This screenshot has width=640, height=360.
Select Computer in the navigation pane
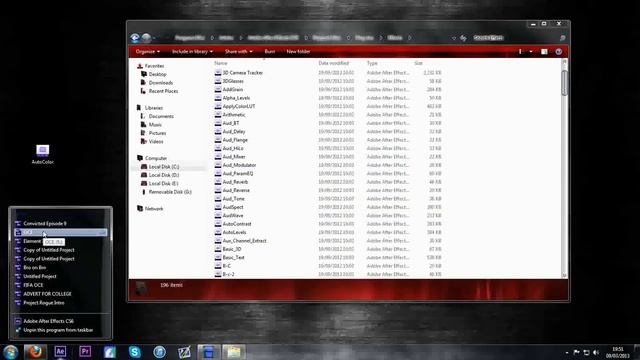click(x=156, y=158)
